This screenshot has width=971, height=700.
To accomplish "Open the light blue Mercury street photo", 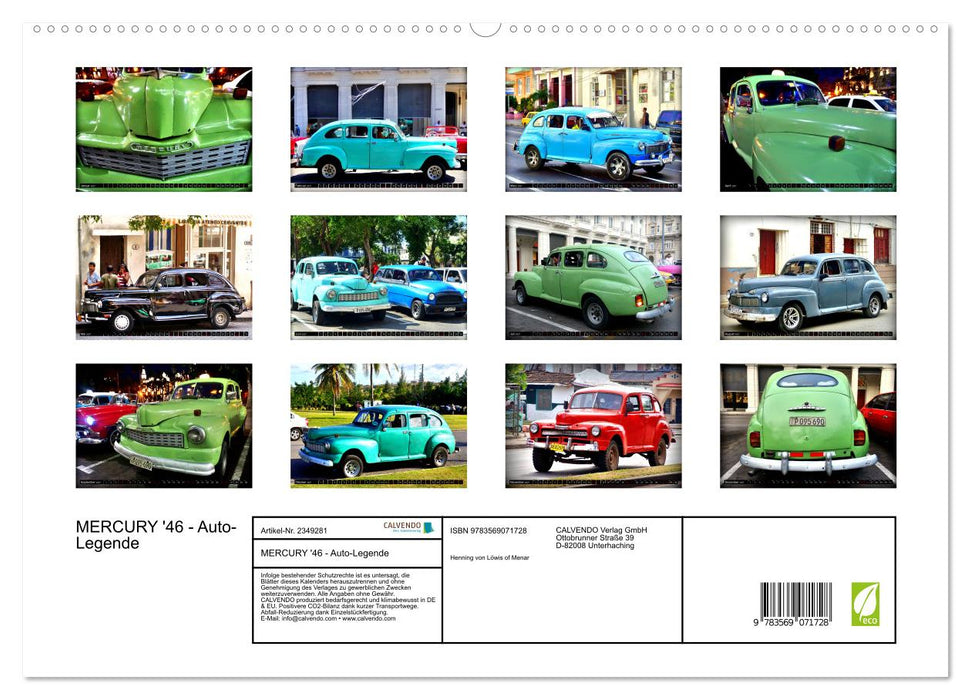I will click(x=593, y=129).
